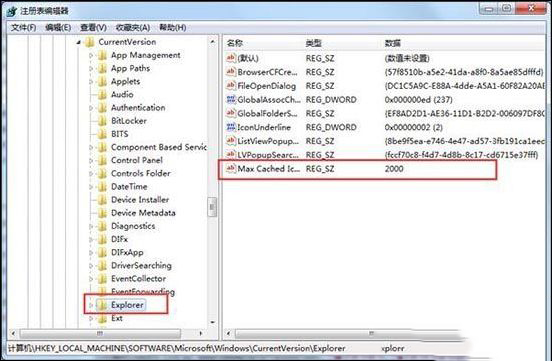552x361 pixels.
Task: Expand the App Management key
Action: [91, 55]
